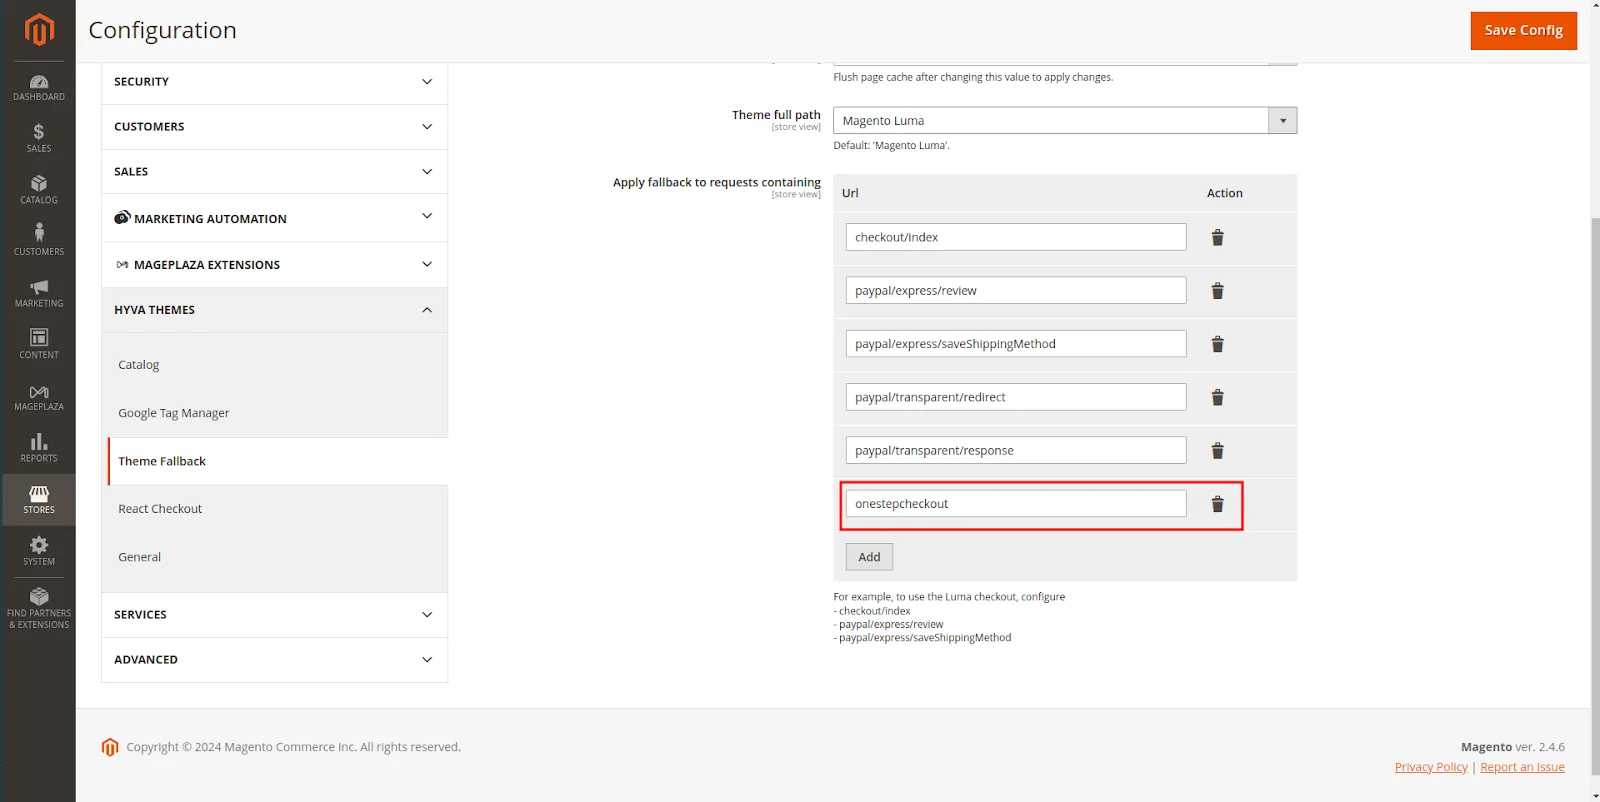The height and width of the screenshot is (802, 1600).
Task: Open the Theme full path dropdown
Action: [x=1064, y=121]
